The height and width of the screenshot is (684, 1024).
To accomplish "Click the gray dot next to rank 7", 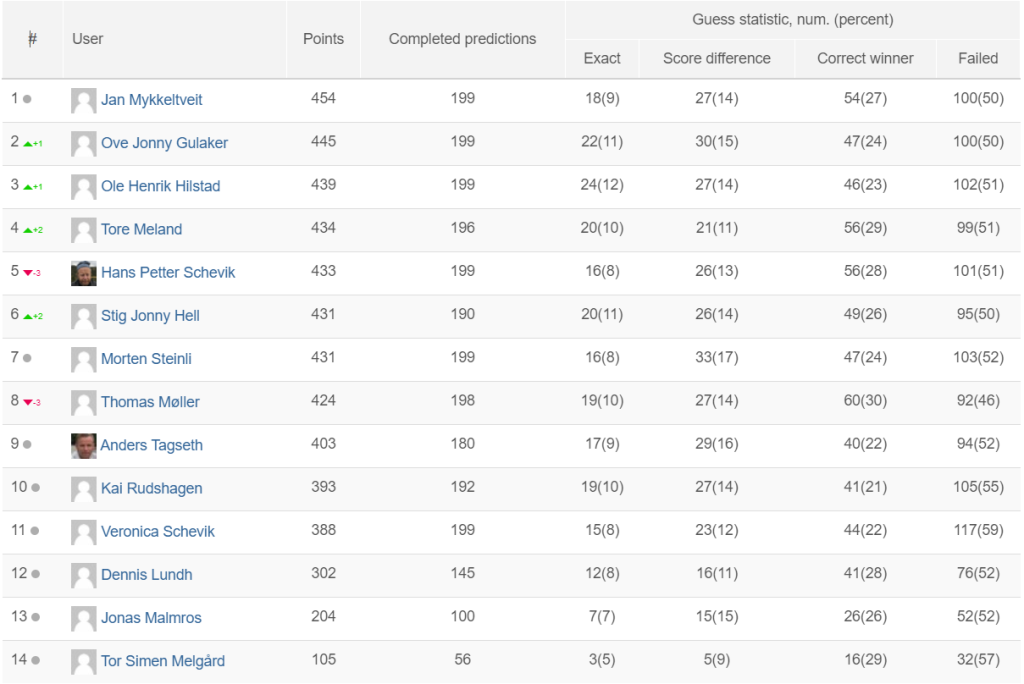I will click(x=27, y=358).
